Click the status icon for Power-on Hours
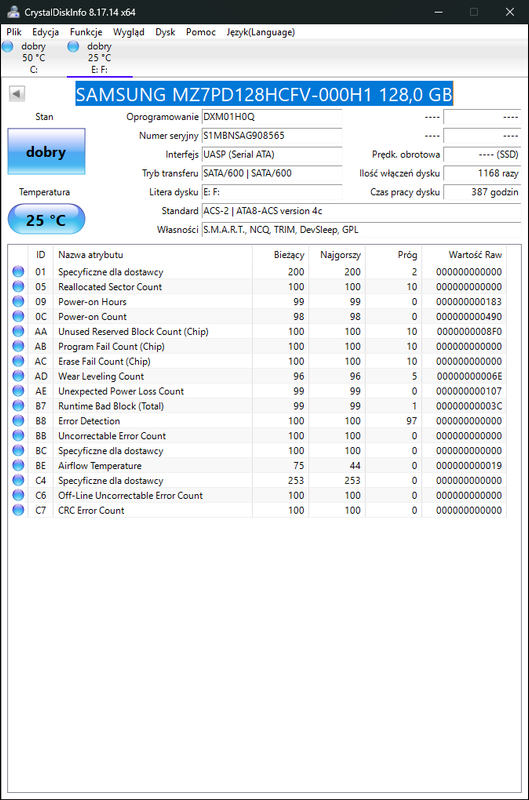Image resolution: width=529 pixels, height=800 pixels. click(x=18, y=301)
